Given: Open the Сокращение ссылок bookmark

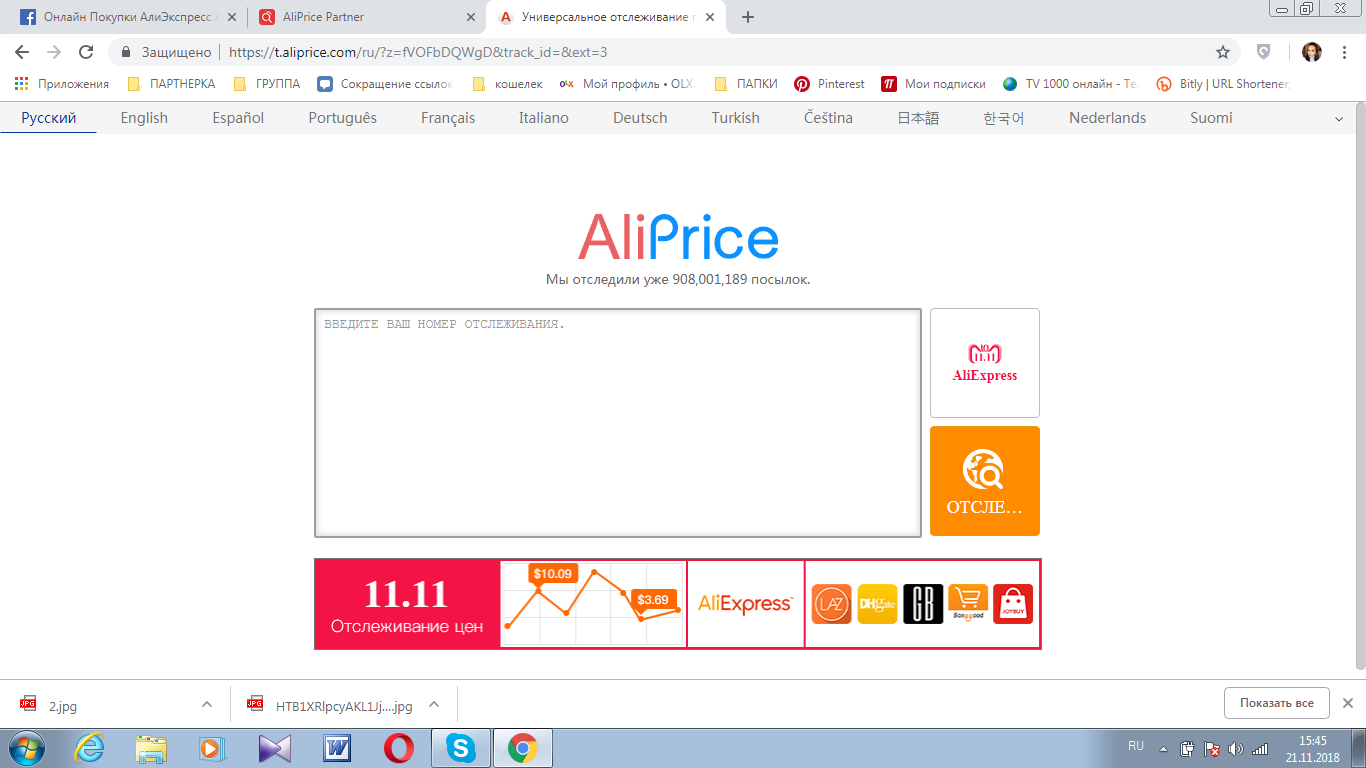Looking at the screenshot, I should (x=385, y=84).
